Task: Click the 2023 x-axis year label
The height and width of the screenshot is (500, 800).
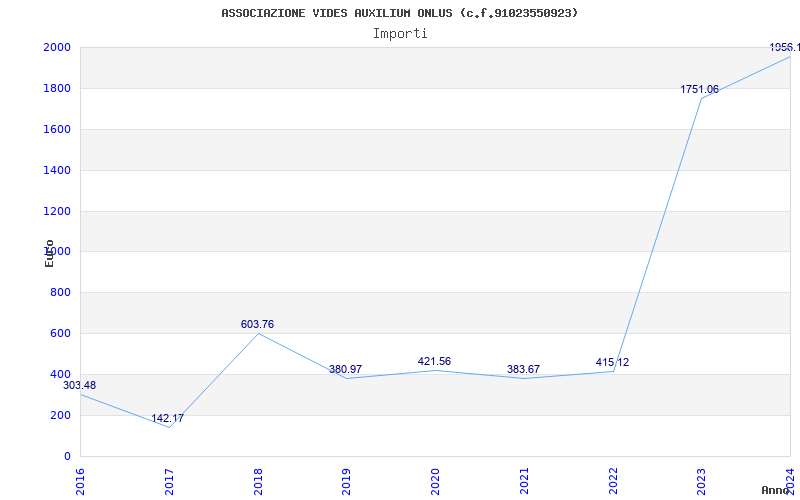Action: point(702,482)
